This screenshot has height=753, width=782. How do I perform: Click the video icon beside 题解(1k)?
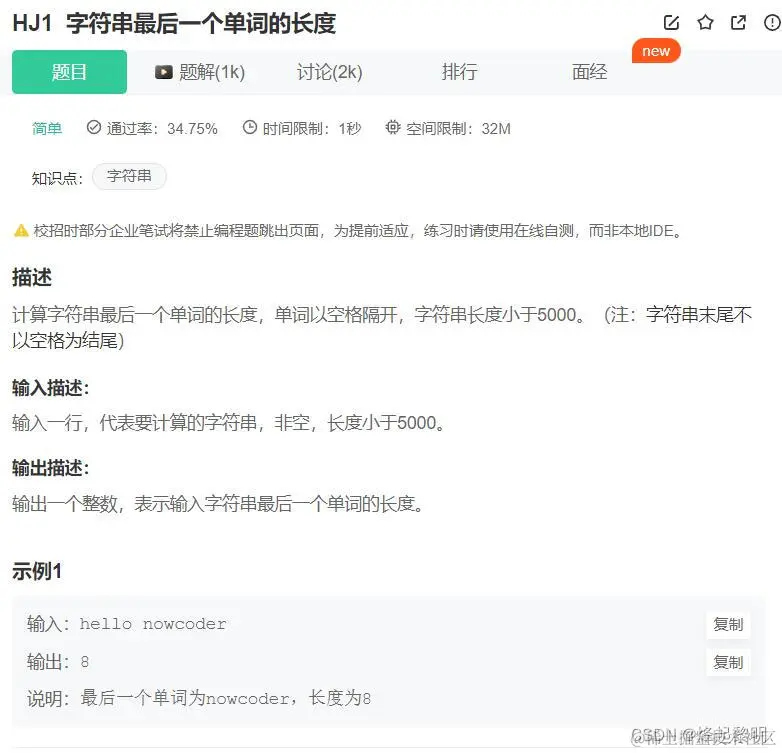click(164, 72)
